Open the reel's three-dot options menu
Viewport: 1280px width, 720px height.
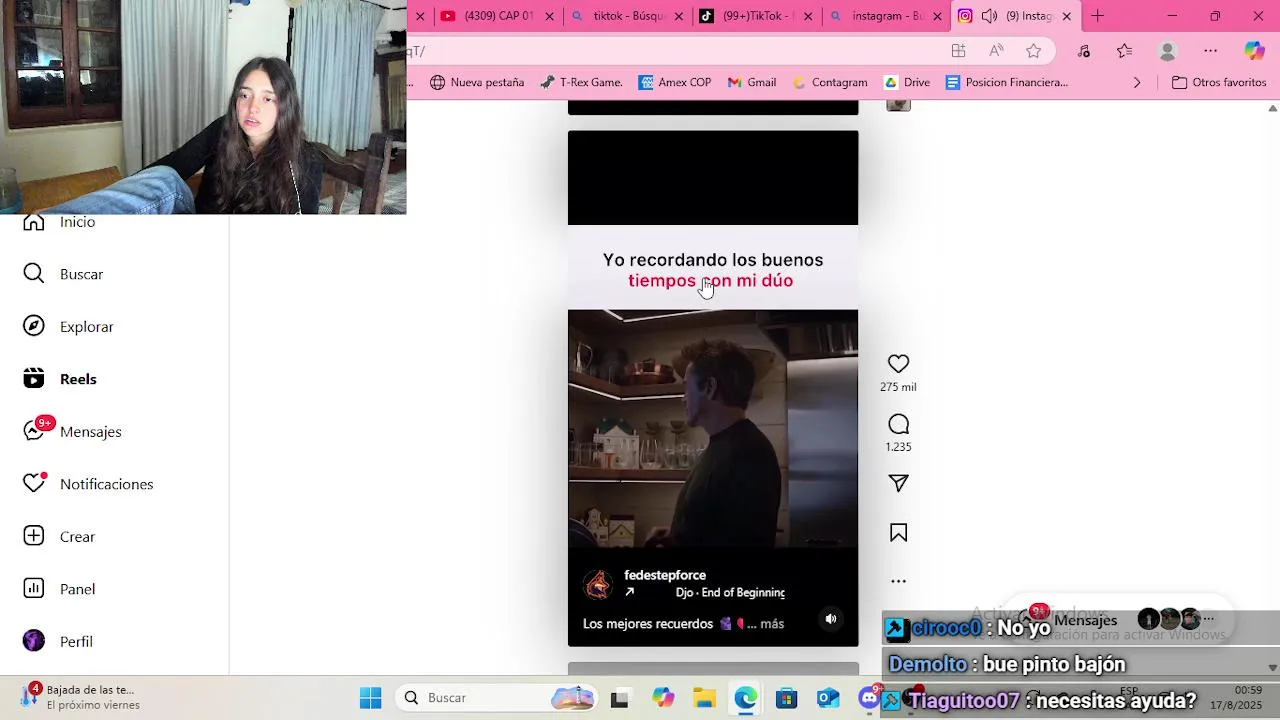(898, 581)
